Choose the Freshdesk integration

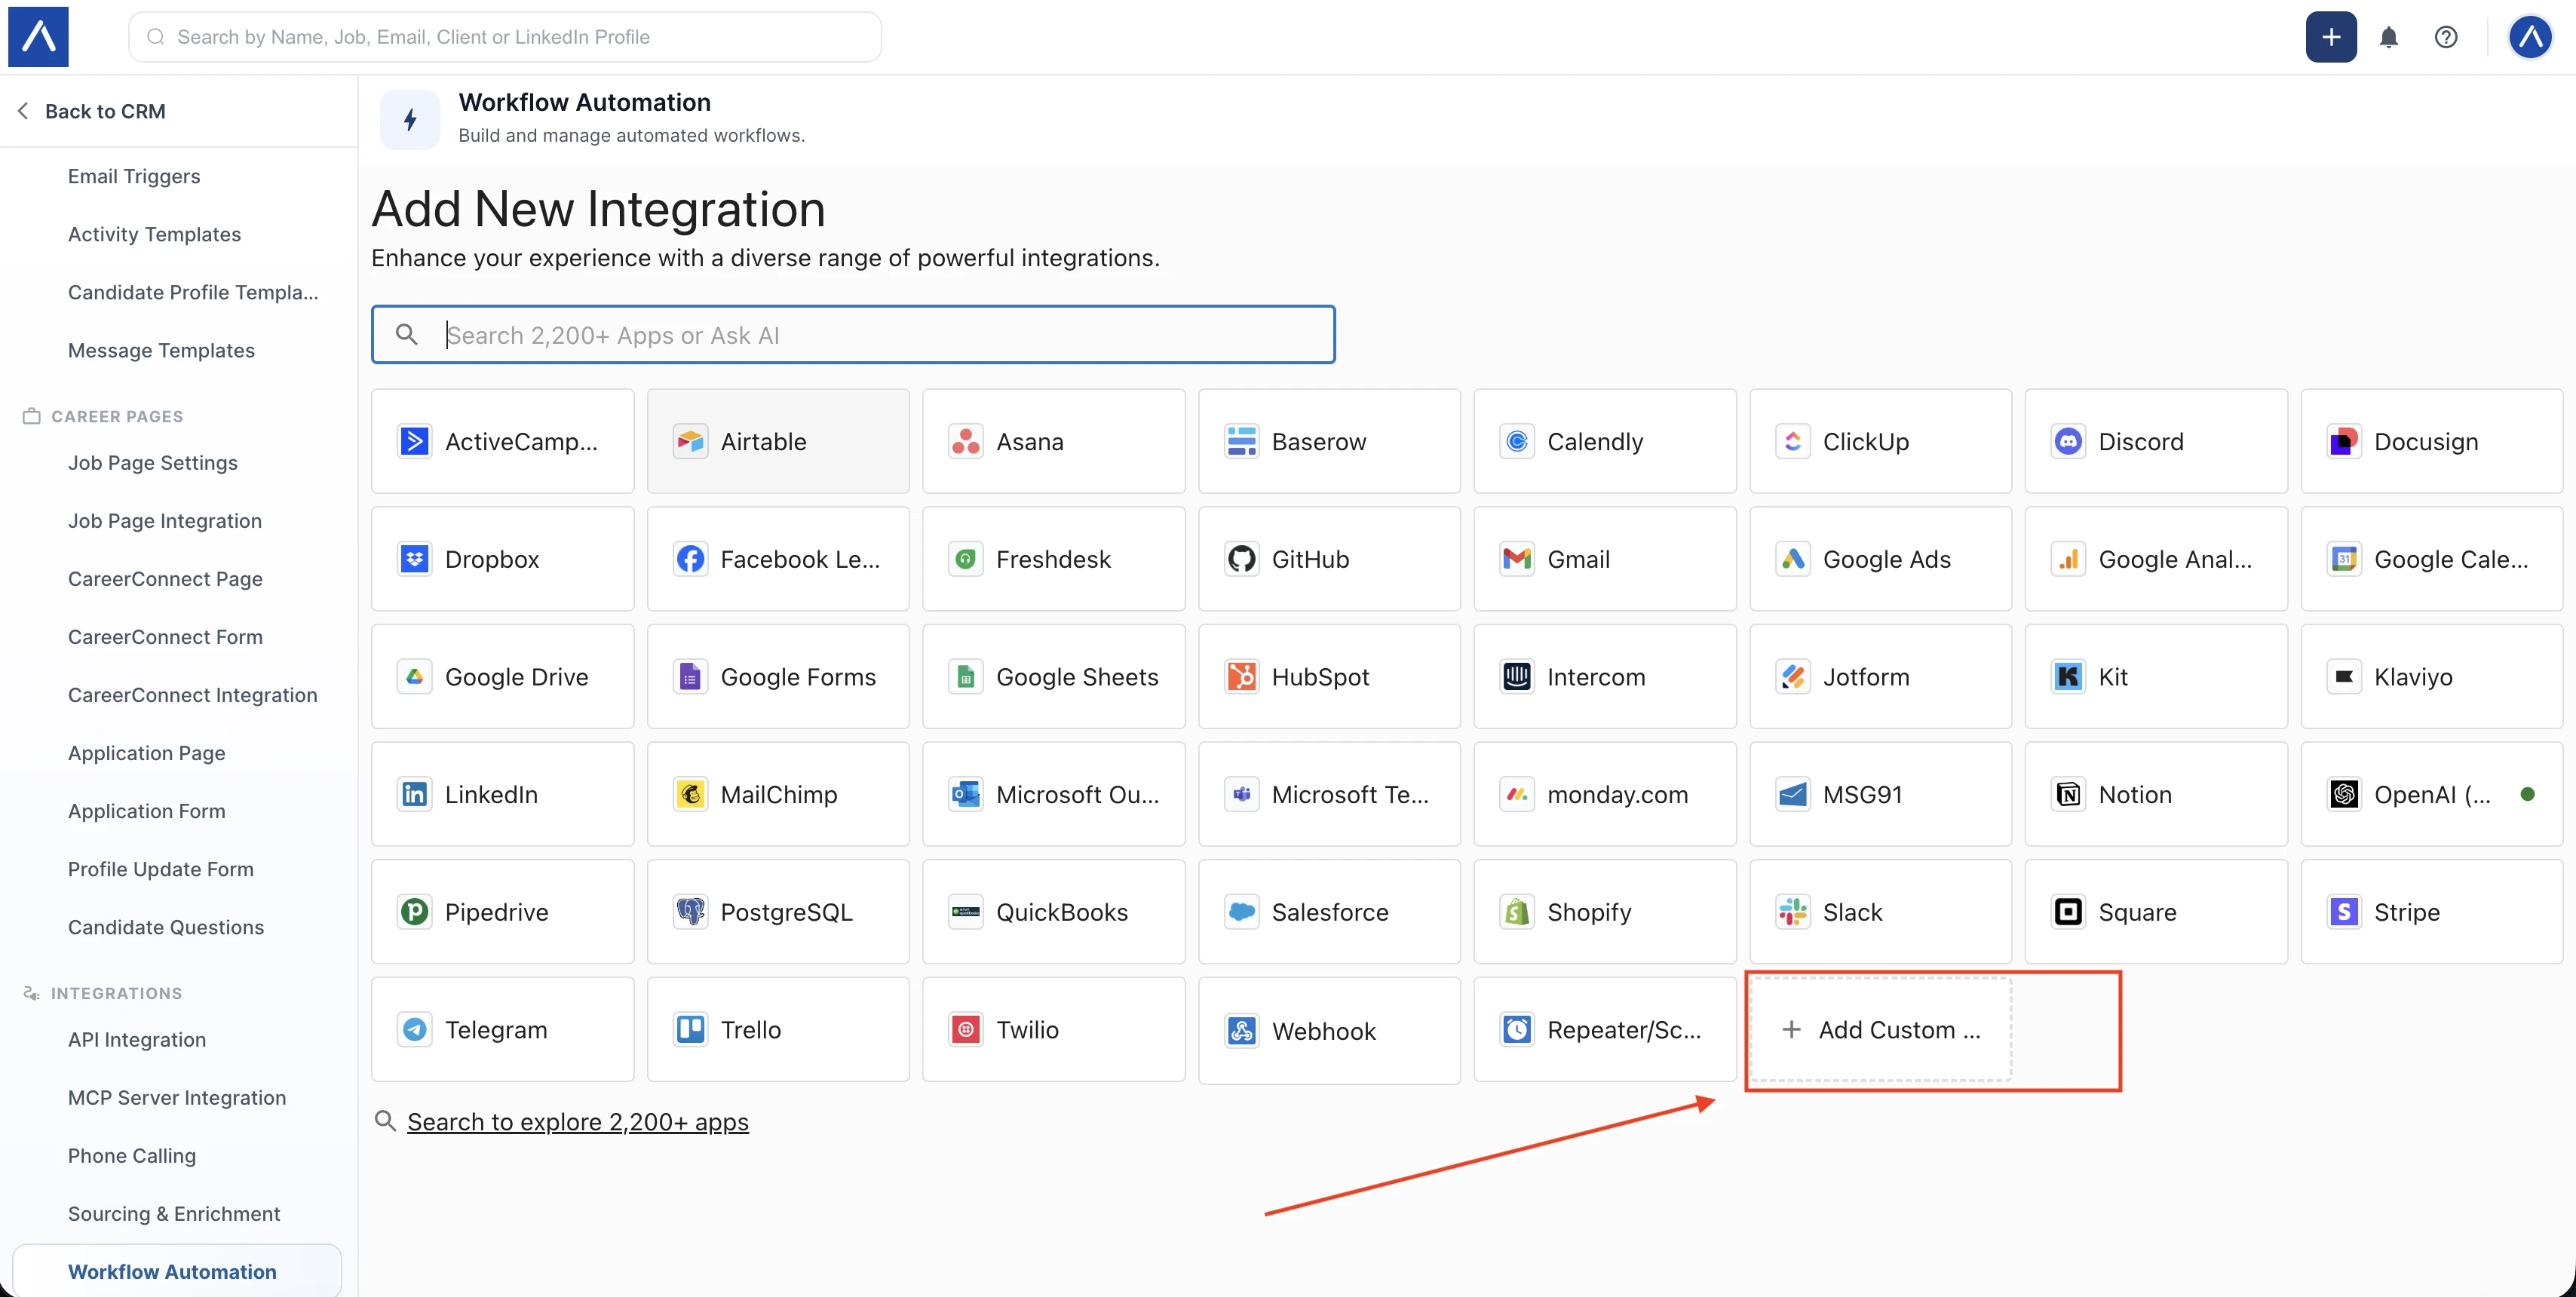coord(1053,559)
